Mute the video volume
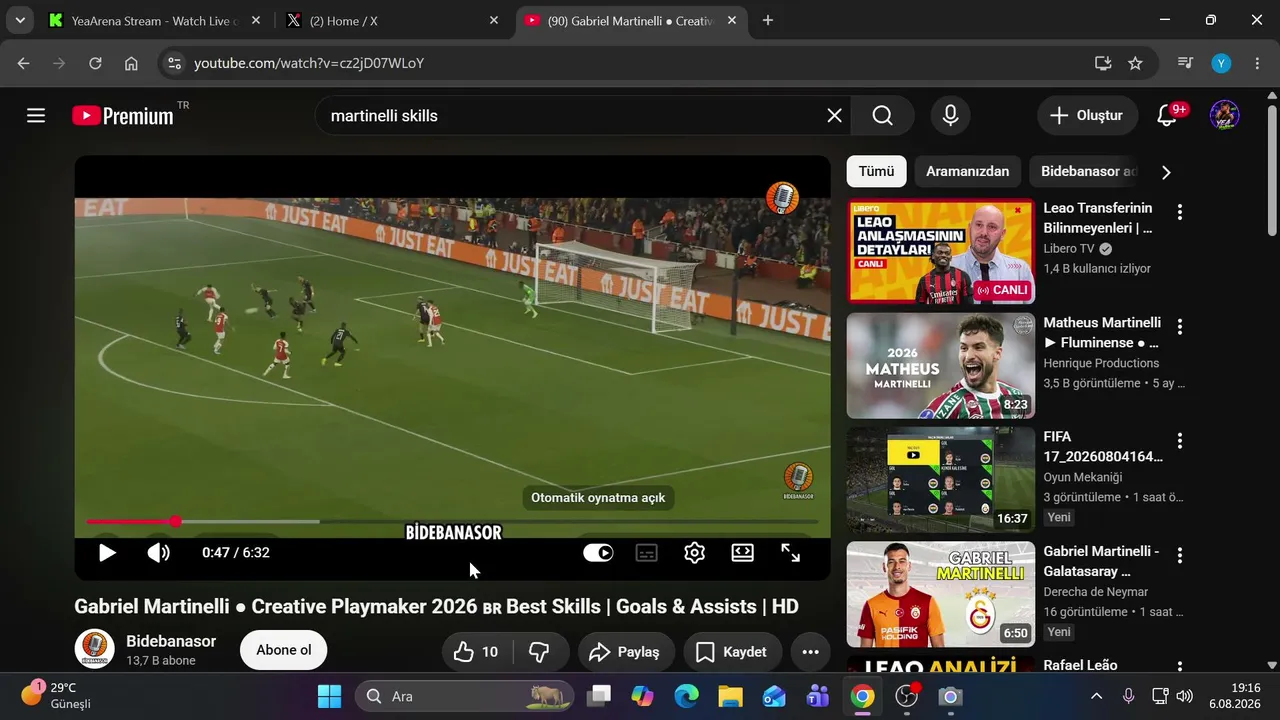 coord(158,553)
